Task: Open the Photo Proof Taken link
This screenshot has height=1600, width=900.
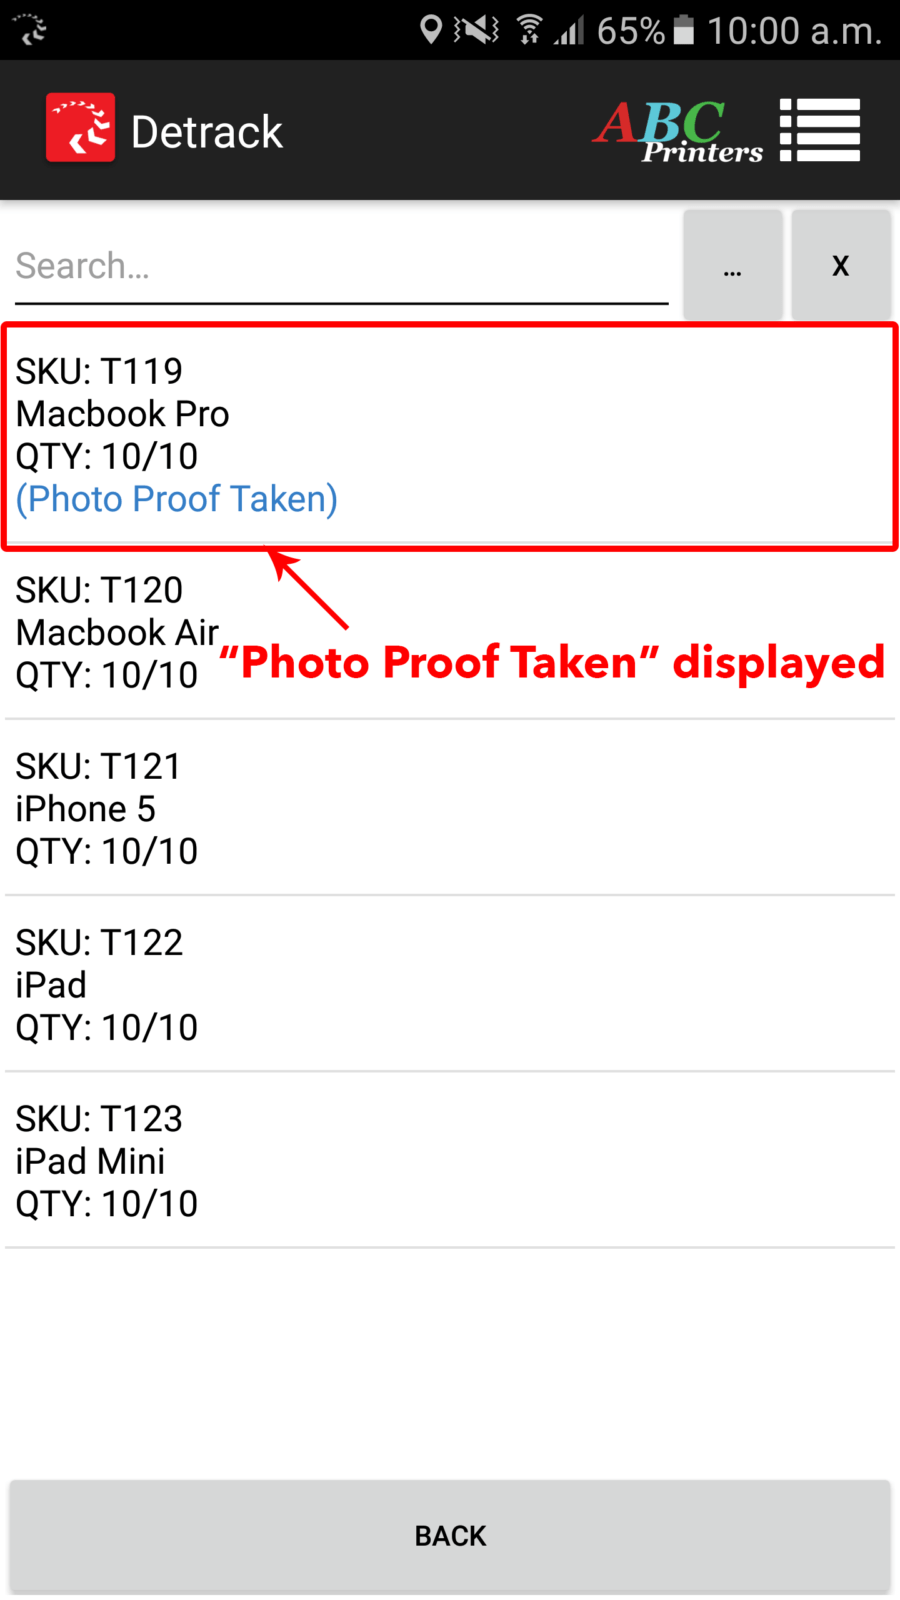Action: point(177,499)
